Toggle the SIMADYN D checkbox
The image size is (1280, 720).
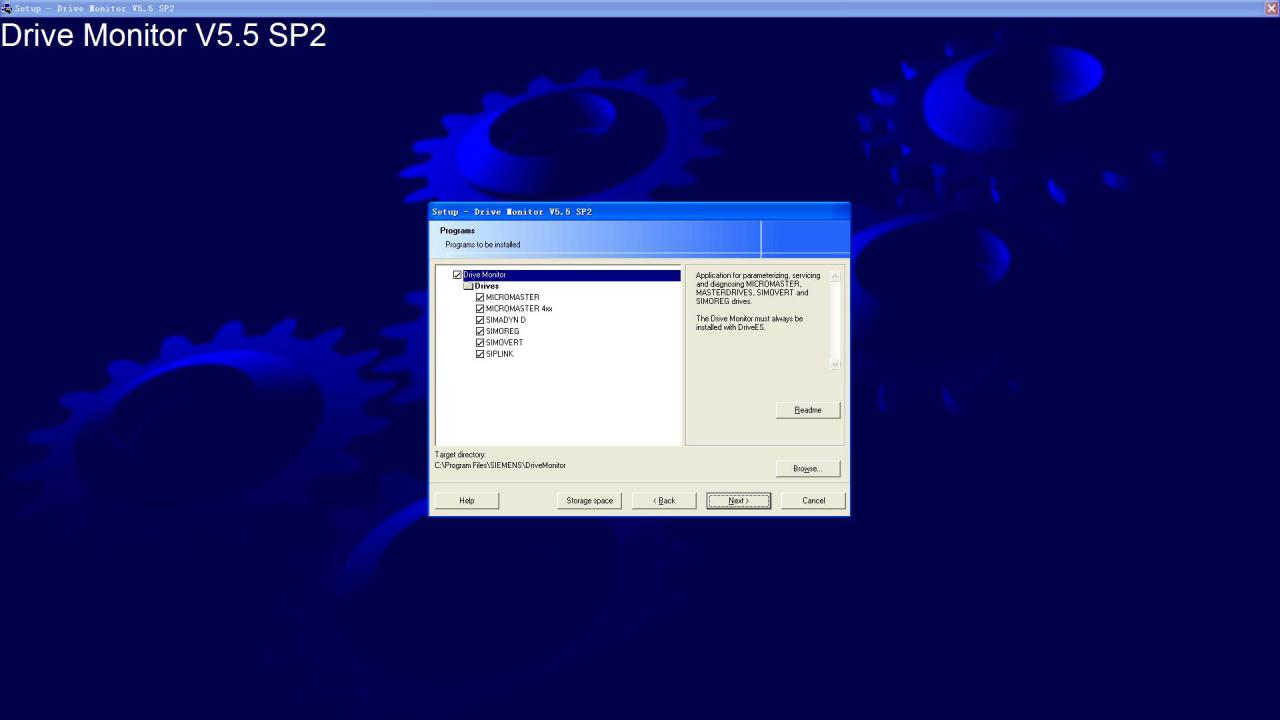click(480, 320)
